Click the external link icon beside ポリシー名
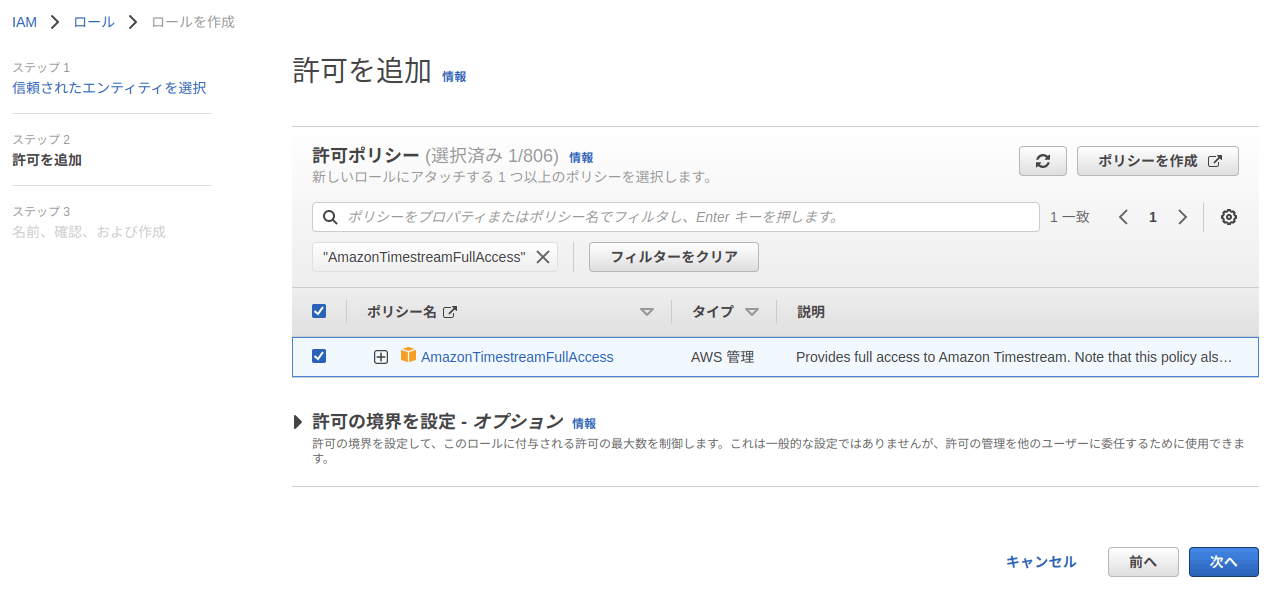The width and height of the screenshot is (1280, 609). click(x=450, y=312)
